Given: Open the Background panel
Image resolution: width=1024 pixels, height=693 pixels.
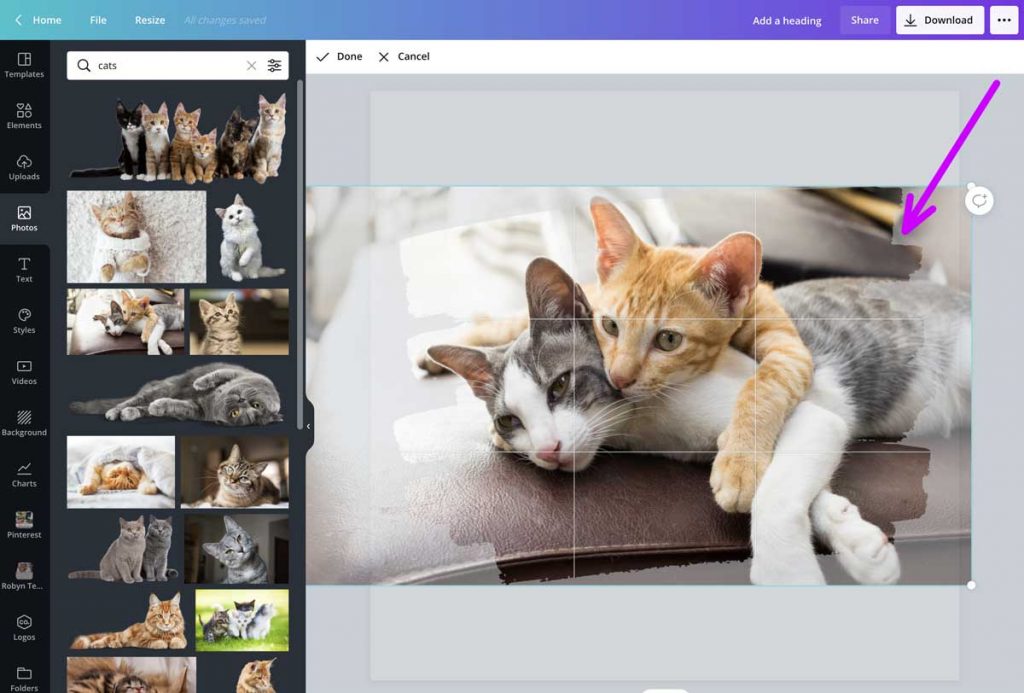Looking at the screenshot, I should (24, 424).
